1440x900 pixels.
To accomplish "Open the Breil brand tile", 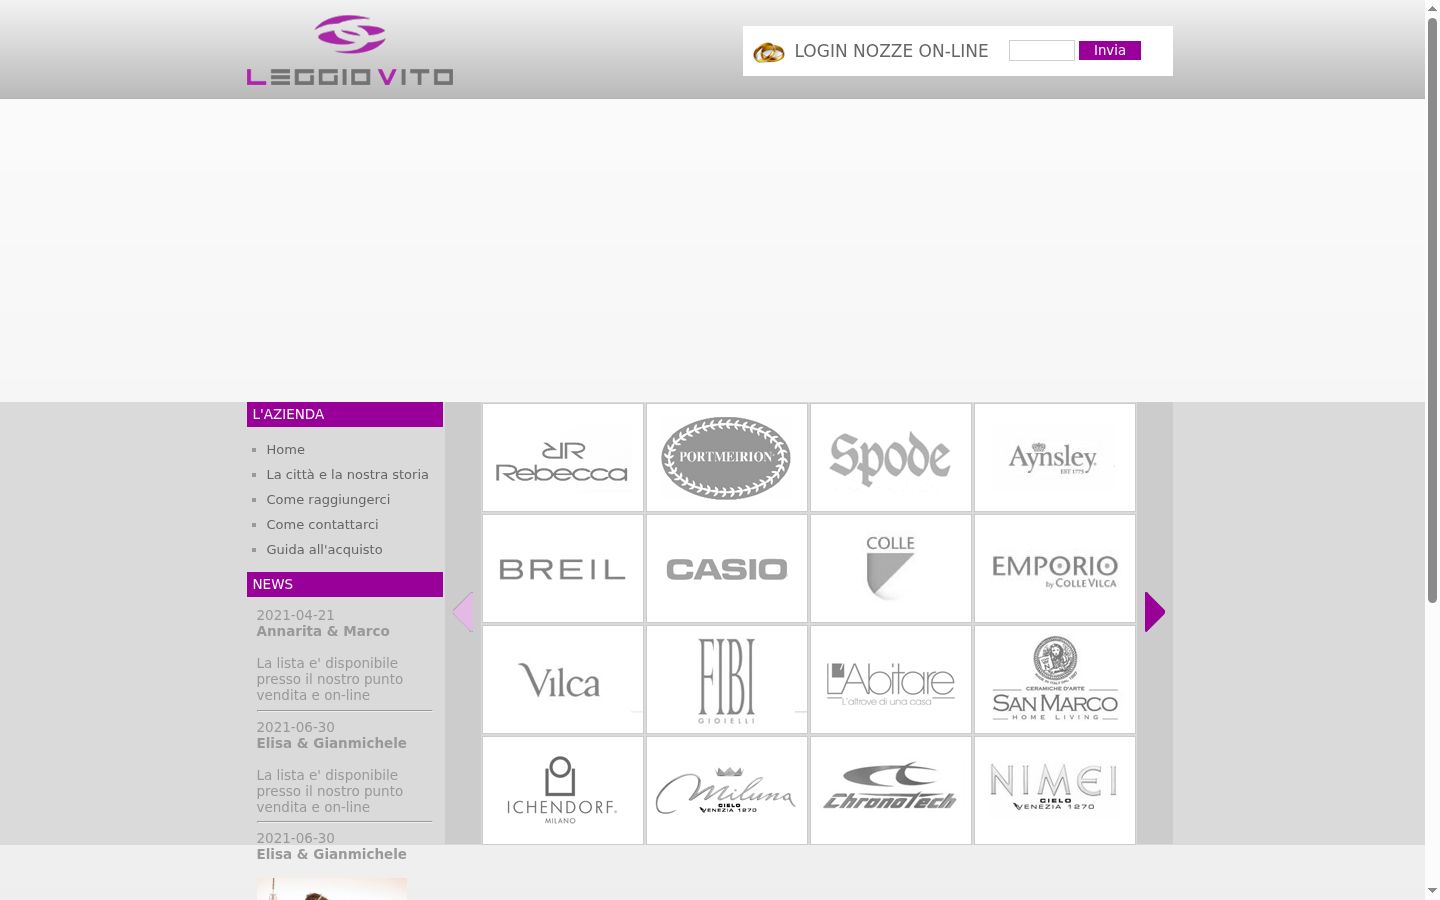I will click(x=563, y=569).
